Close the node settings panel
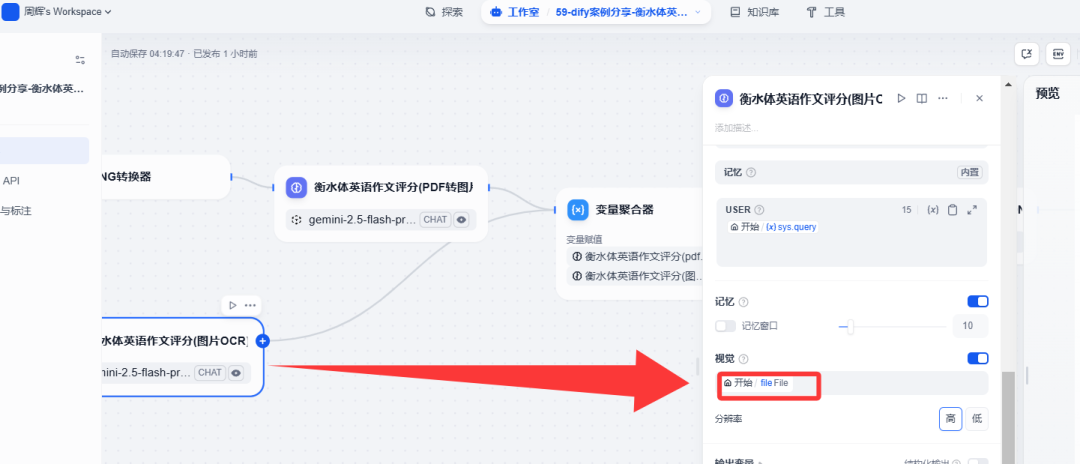The width and height of the screenshot is (1080, 464). pyautogui.click(x=979, y=98)
